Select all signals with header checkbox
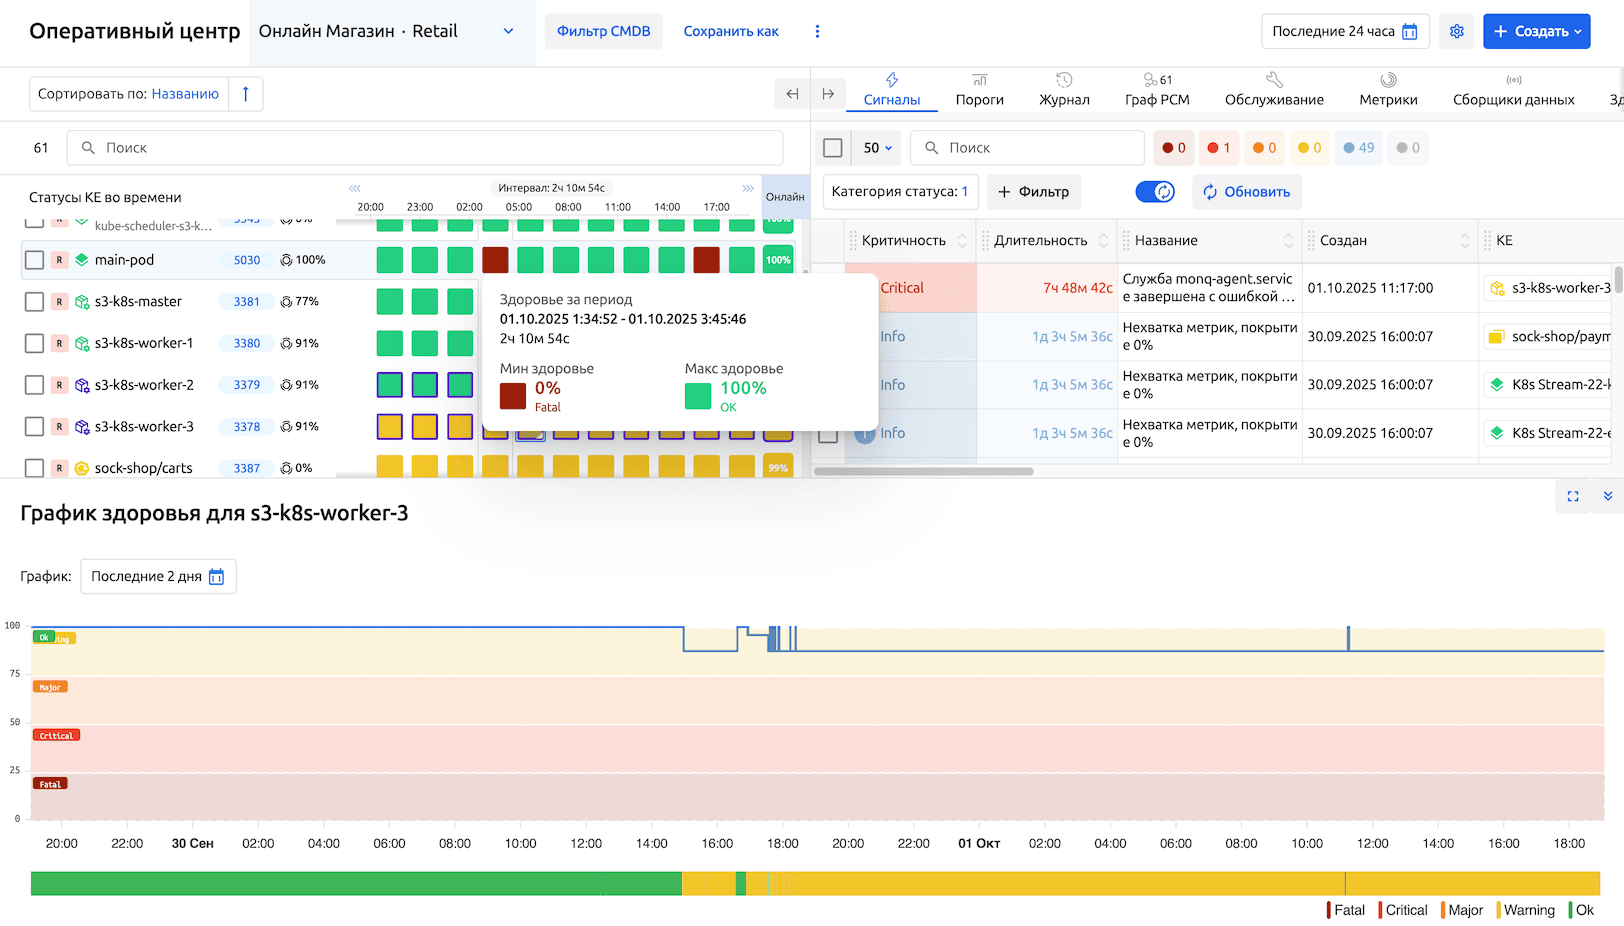Screen dimensions: 1624x926 coord(832,148)
